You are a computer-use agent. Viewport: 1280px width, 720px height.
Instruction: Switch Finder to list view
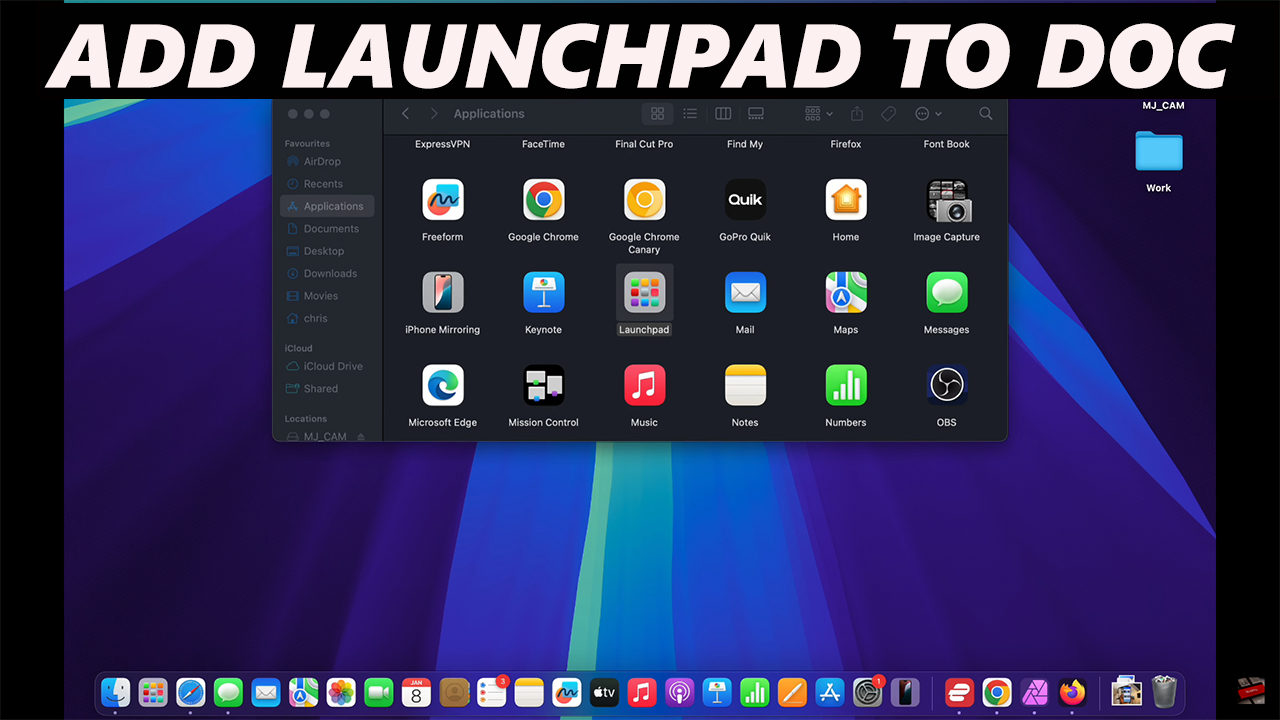click(690, 114)
